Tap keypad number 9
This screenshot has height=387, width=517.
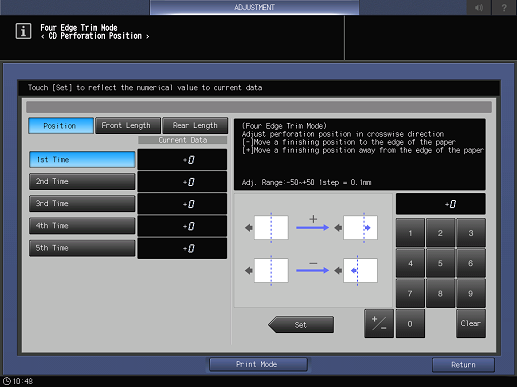tap(471, 293)
